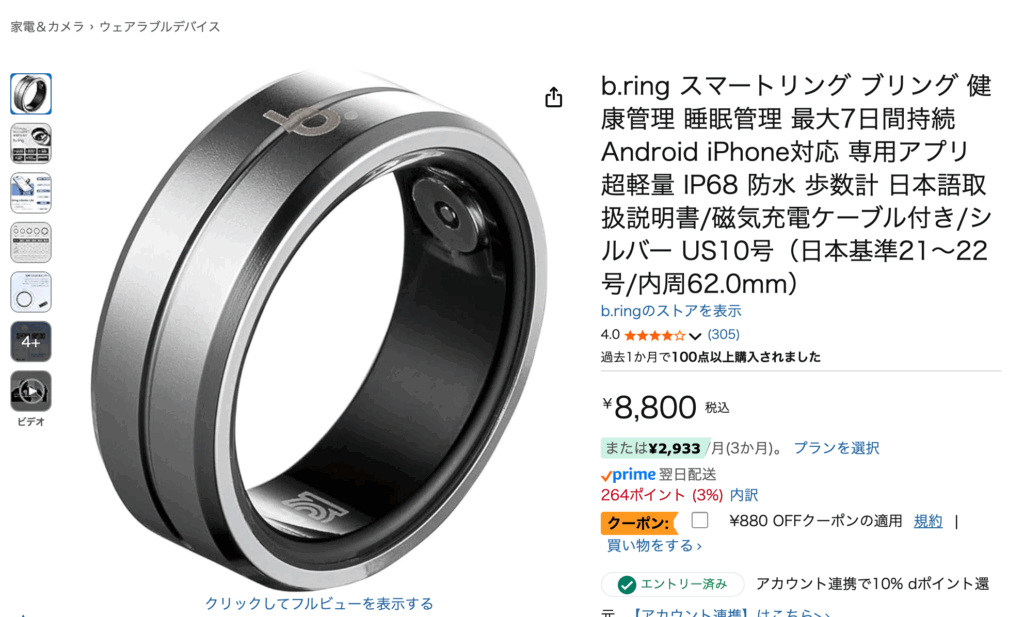Go to 家電&カメラ breadcrumb category

pyautogui.click(x=47, y=27)
